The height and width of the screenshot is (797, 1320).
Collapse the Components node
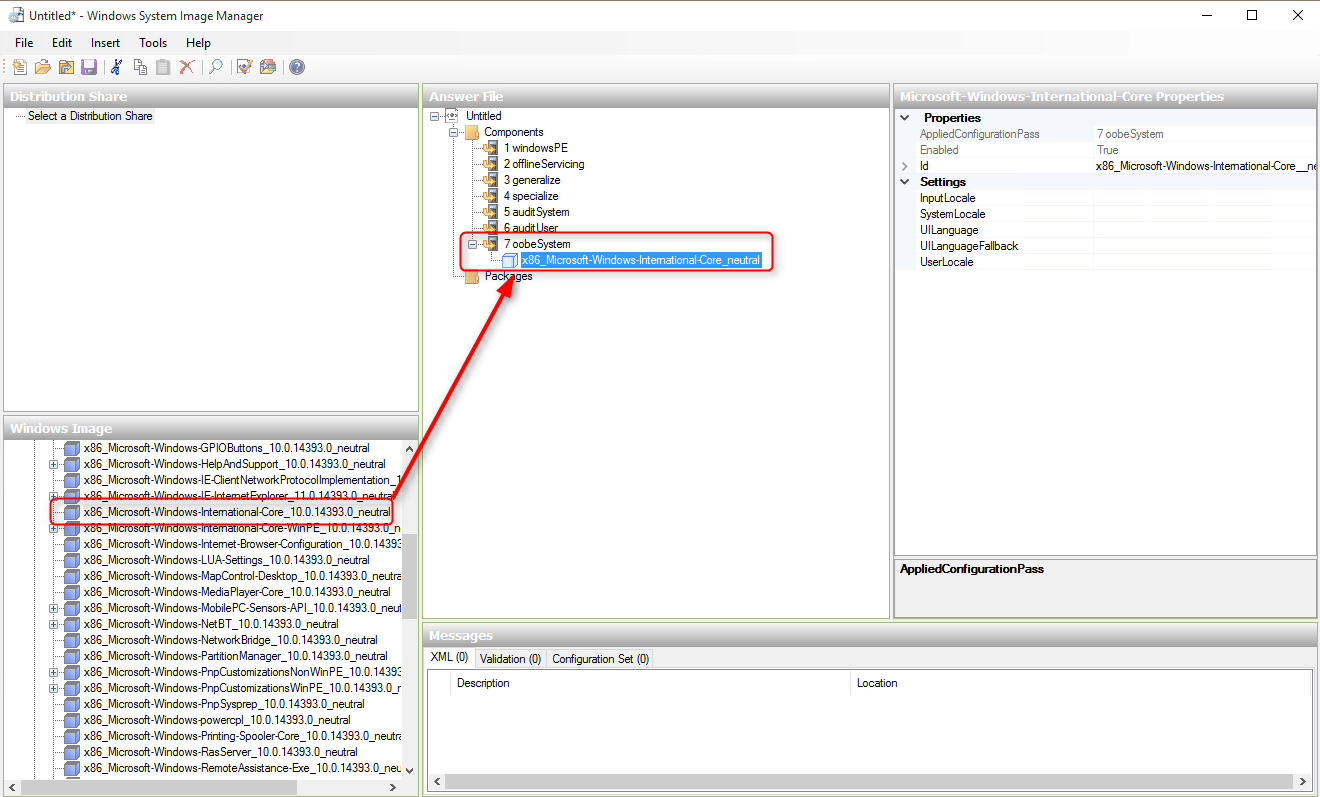coord(453,132)
